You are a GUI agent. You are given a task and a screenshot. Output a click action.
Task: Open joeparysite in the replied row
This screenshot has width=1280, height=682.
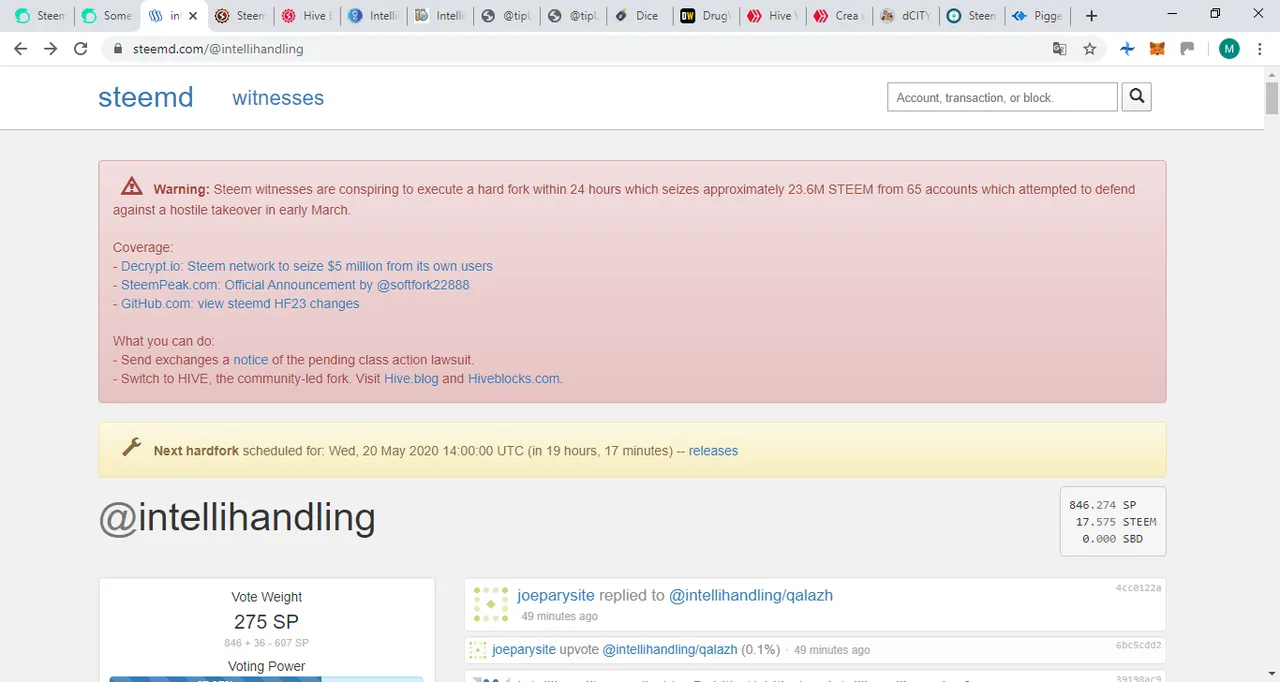(556, 595)
